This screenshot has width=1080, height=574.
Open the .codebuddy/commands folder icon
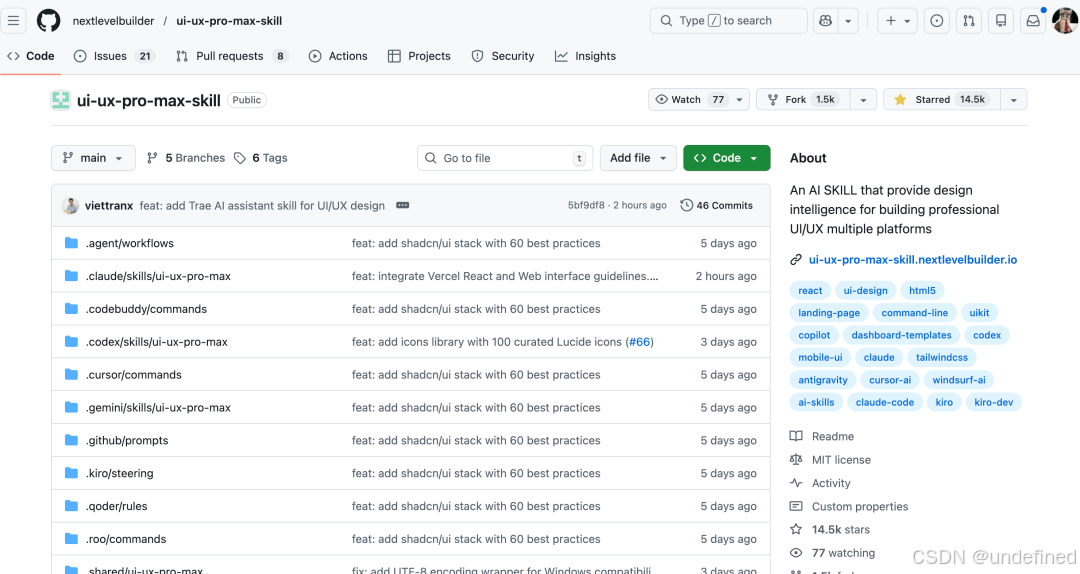[71, 309]
